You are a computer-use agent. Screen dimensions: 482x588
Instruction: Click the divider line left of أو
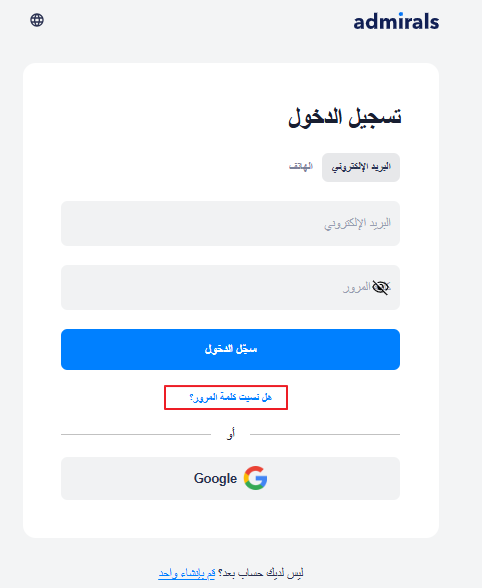(x=136, y=435)
